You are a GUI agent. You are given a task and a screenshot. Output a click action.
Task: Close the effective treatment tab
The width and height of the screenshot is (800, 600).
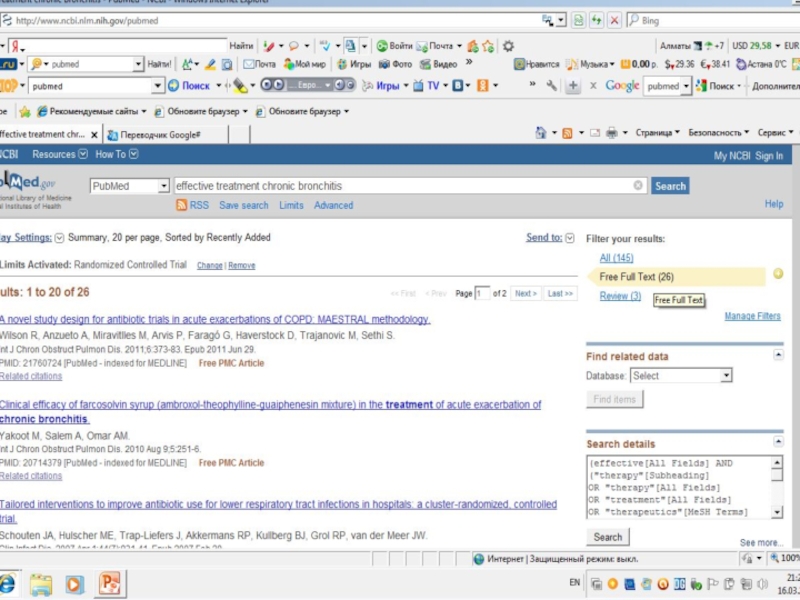point(94,135)
